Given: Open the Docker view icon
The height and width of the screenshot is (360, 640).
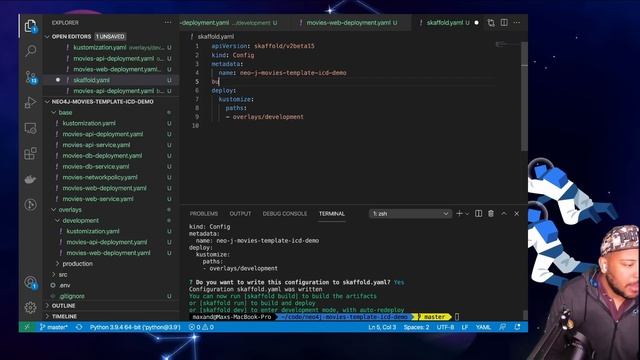Looking at the screenshot, I should click(31, 179).
